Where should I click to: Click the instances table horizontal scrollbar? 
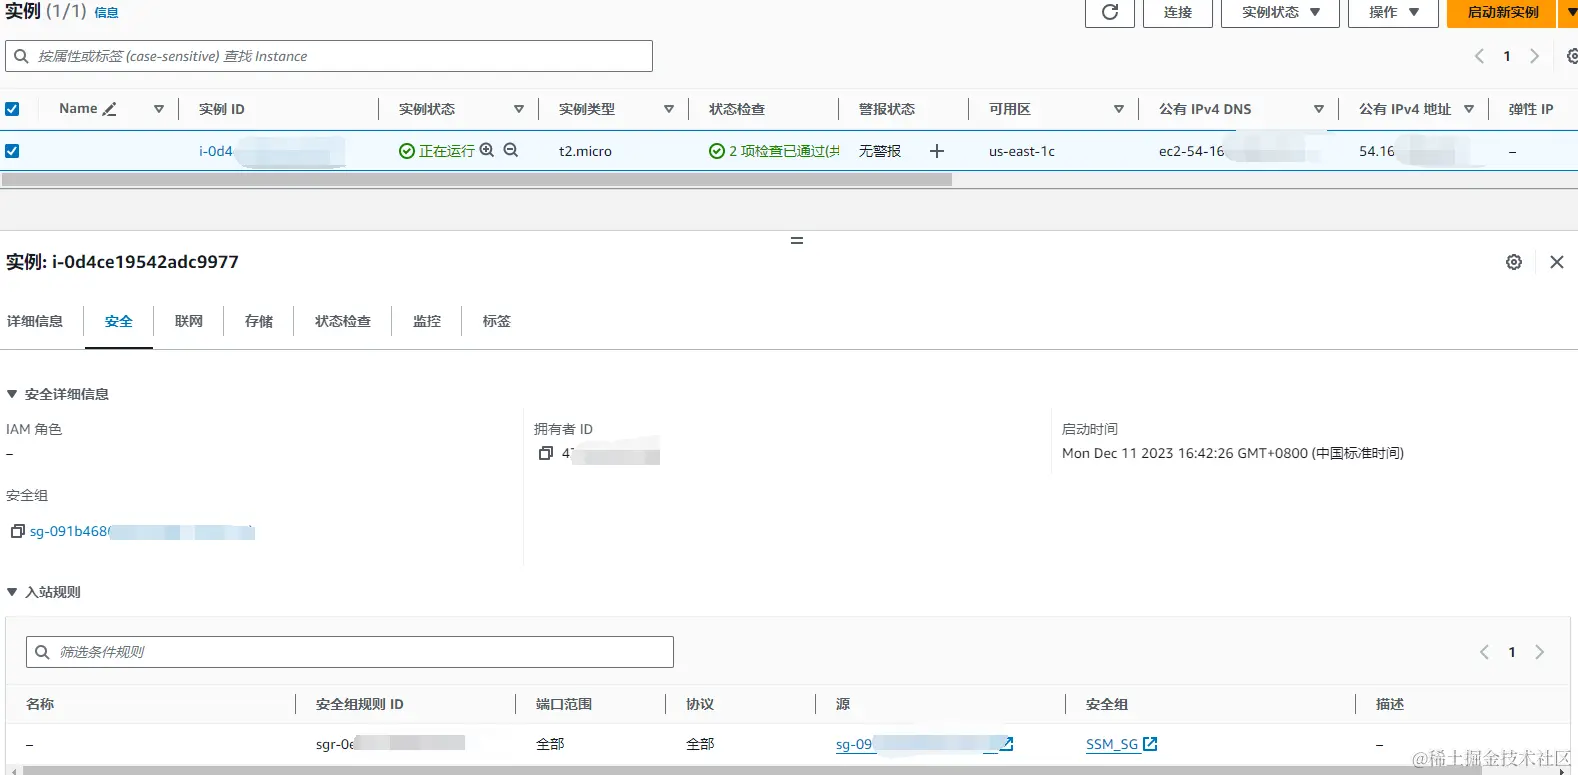pyautogui.click(x=477, y=180)
